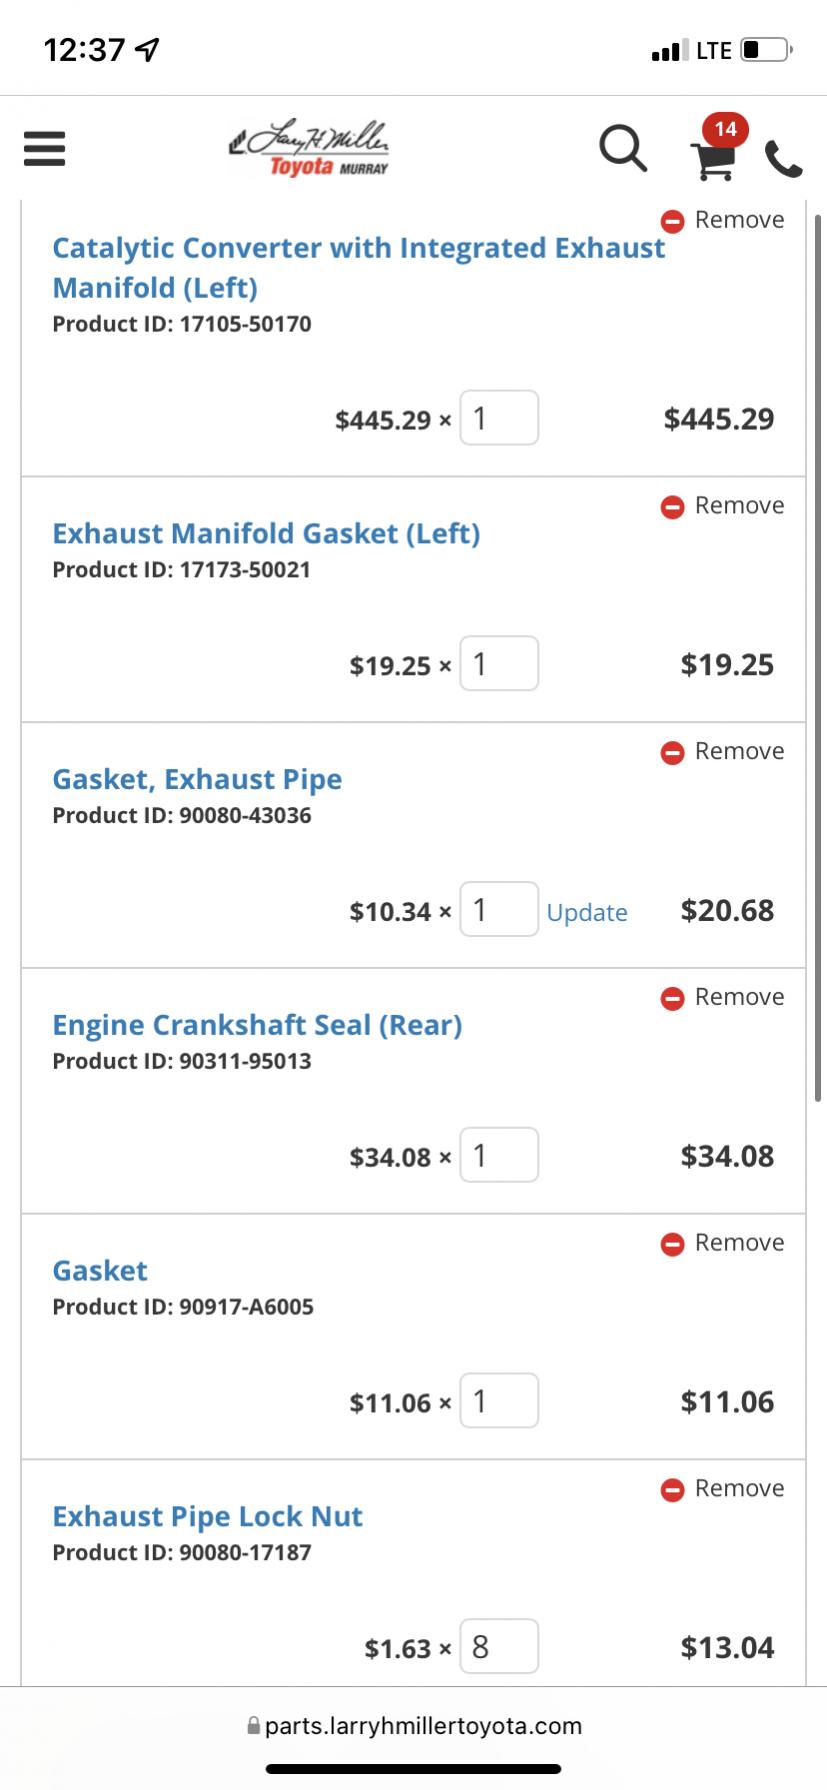Select quantity field for Exhaust Pipe Lock Nut

pyautogui.click(x=499, y=1646)
